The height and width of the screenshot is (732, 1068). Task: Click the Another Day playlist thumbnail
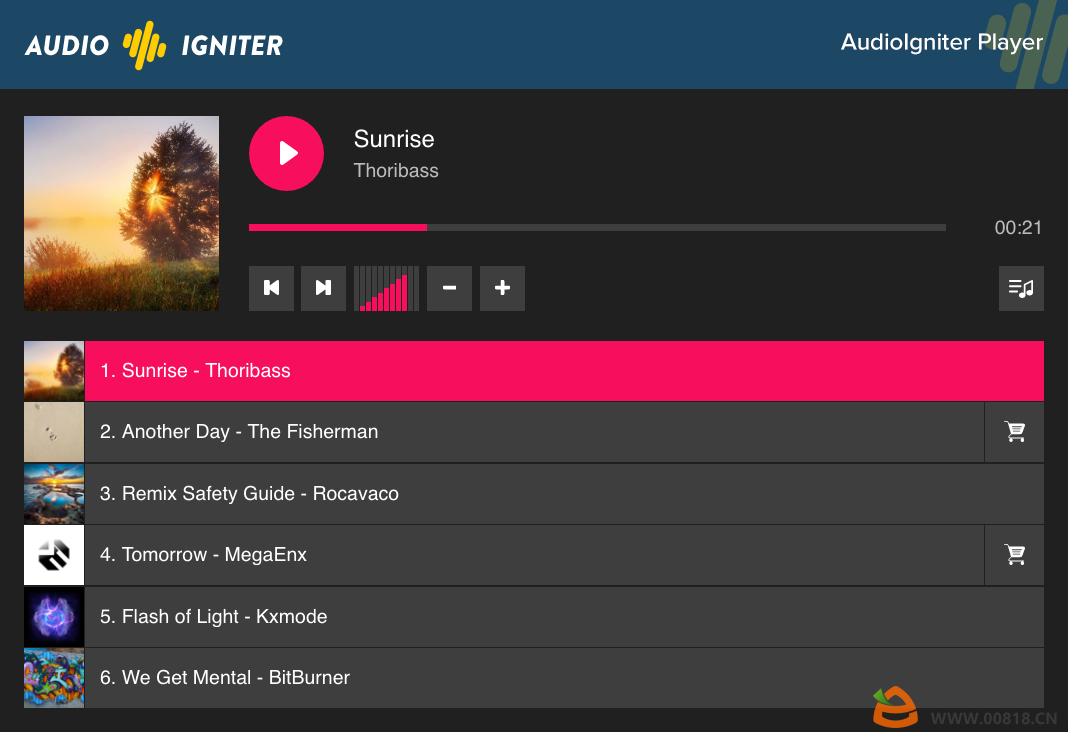point(54,432)
